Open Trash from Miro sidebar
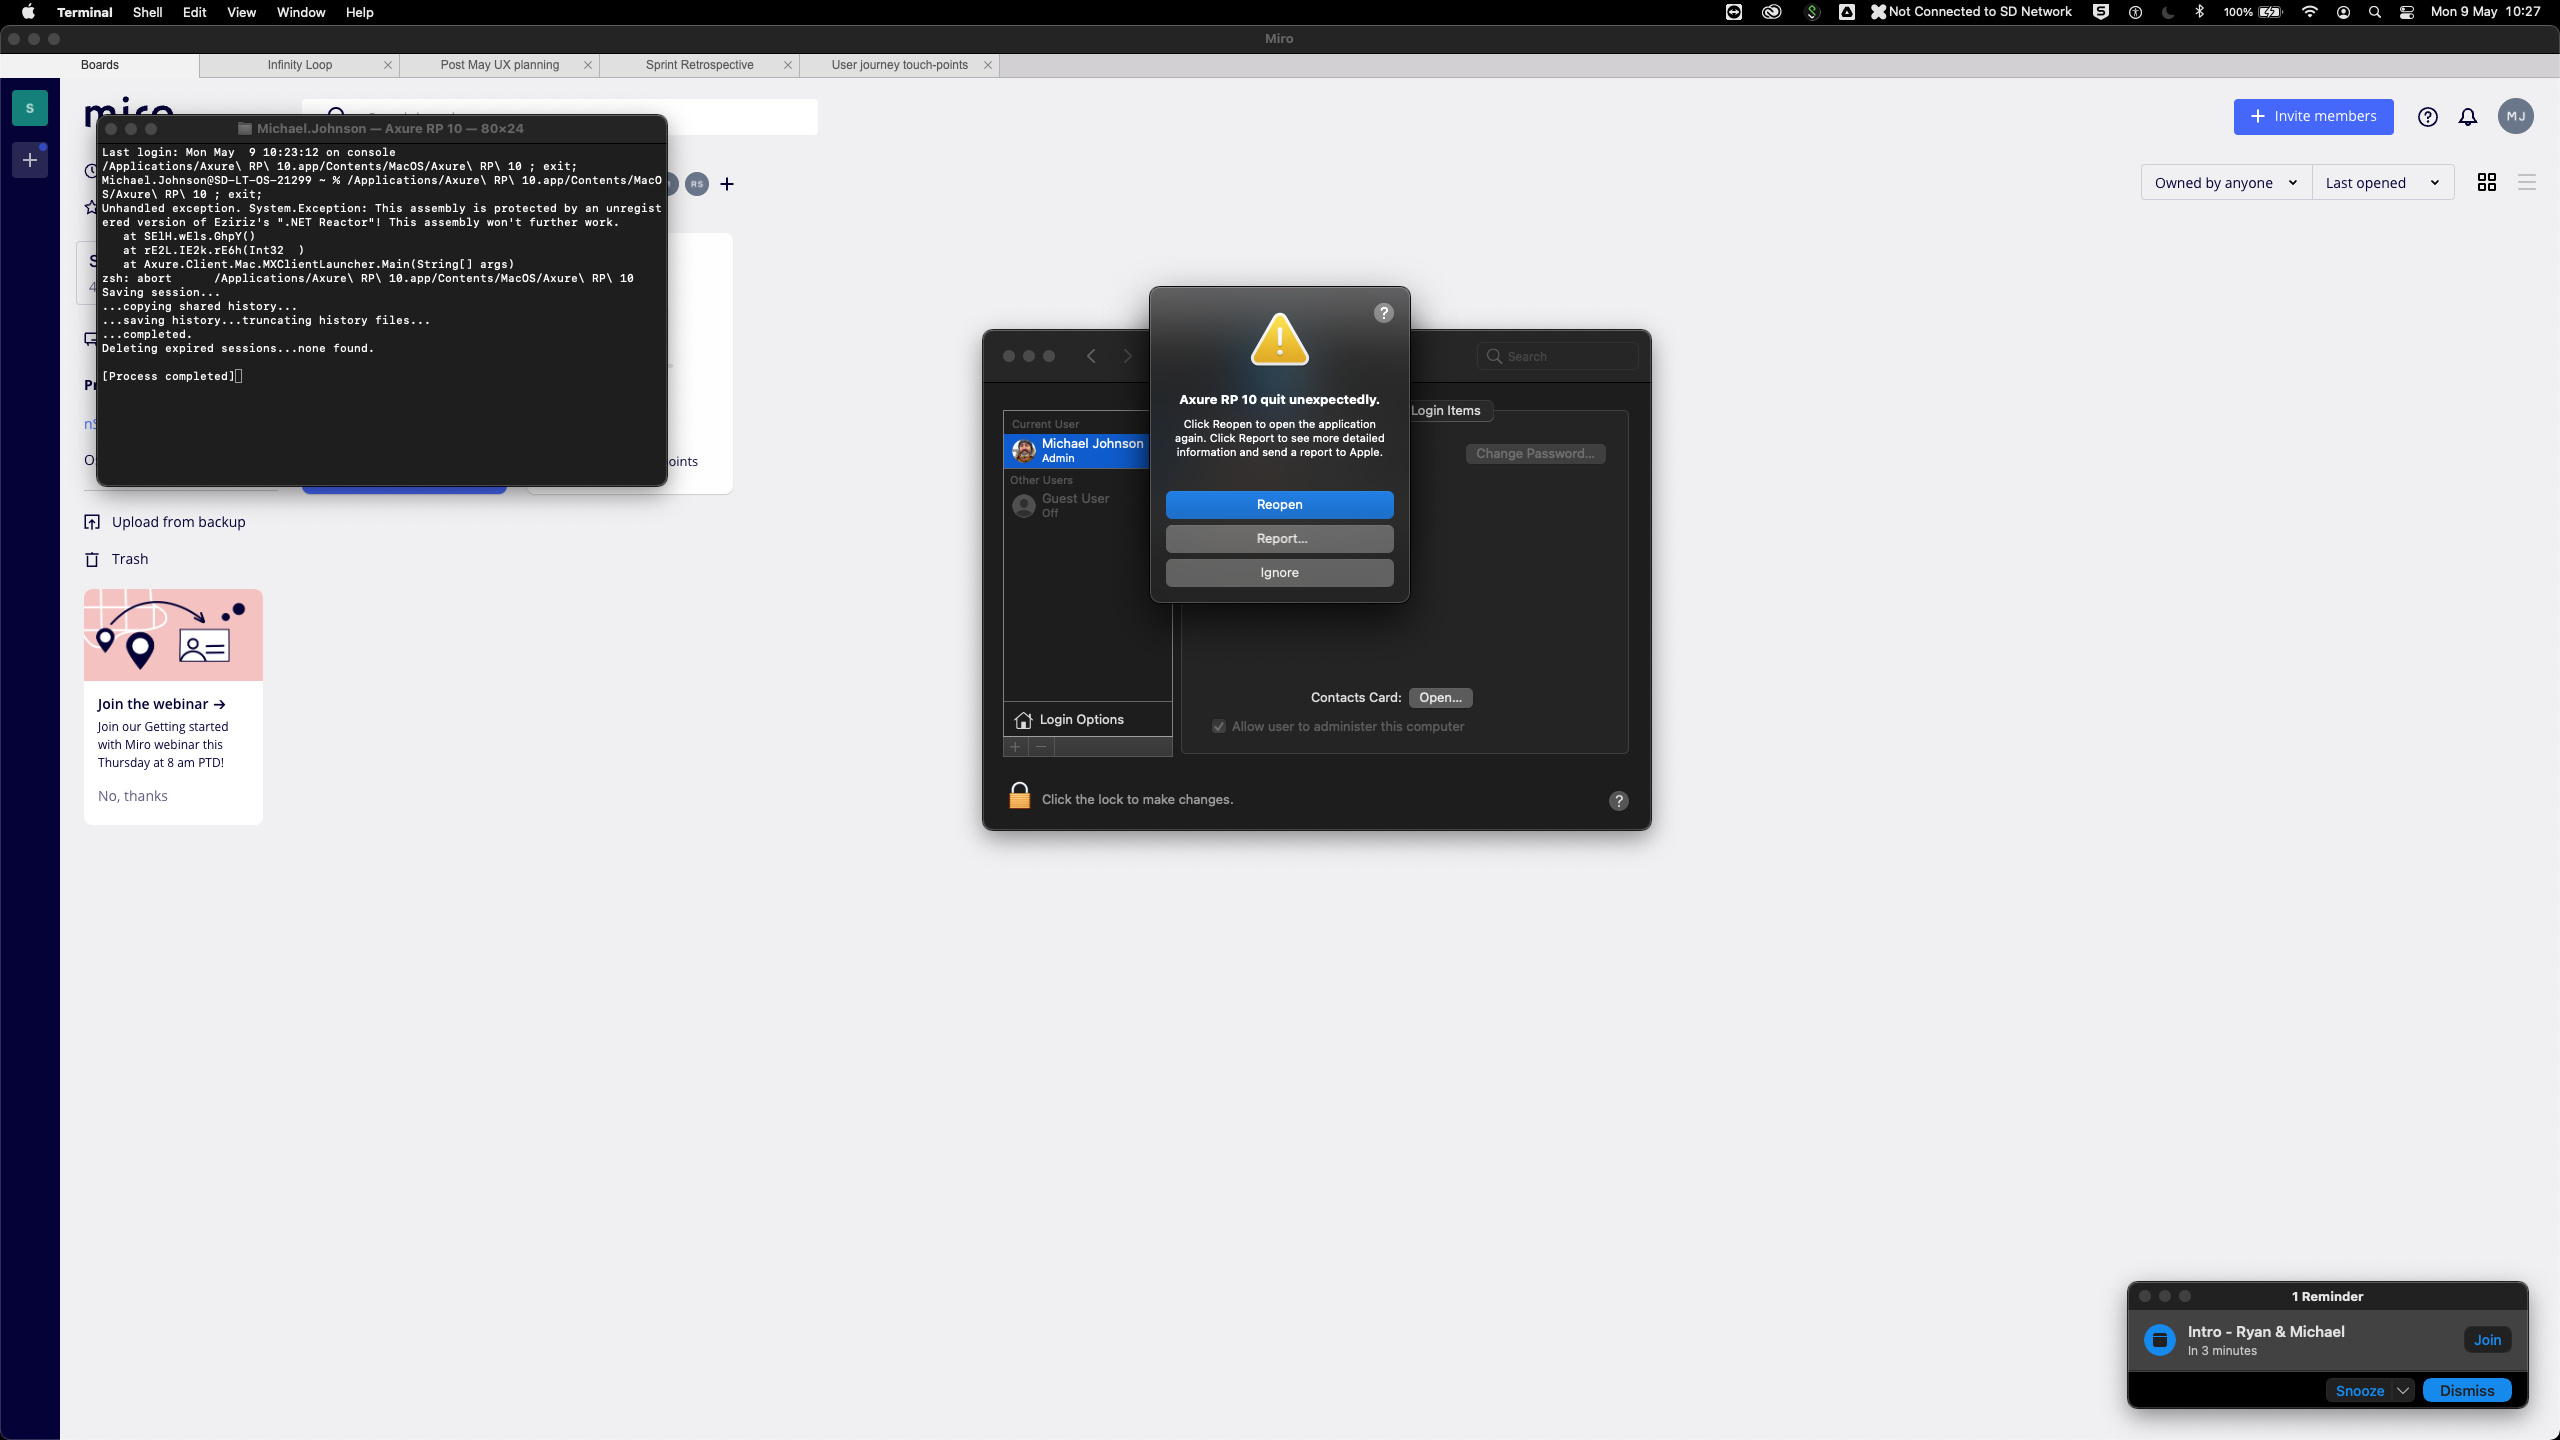Image resolution: width=2560 pixels, height=1440 pixels. point(128,558)
